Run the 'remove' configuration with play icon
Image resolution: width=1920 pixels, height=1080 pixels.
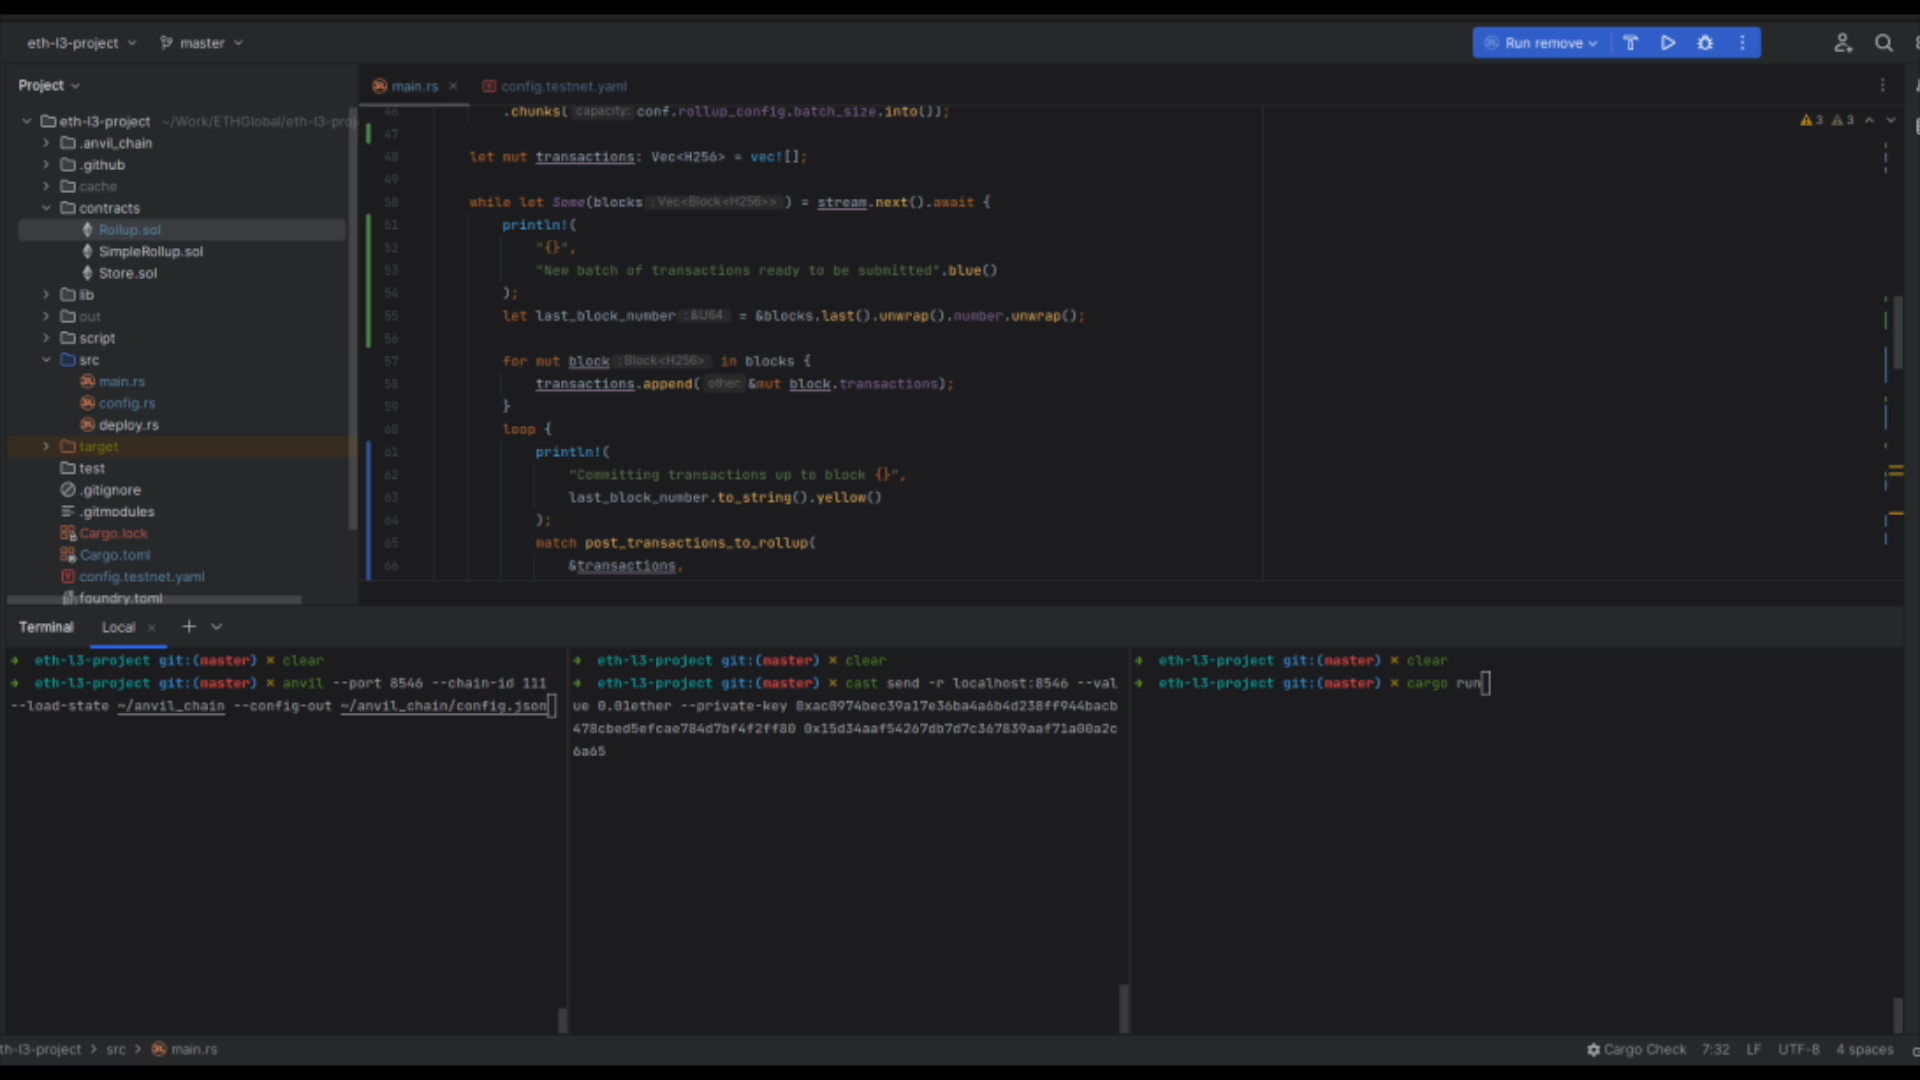click(x=1668, y=43)
